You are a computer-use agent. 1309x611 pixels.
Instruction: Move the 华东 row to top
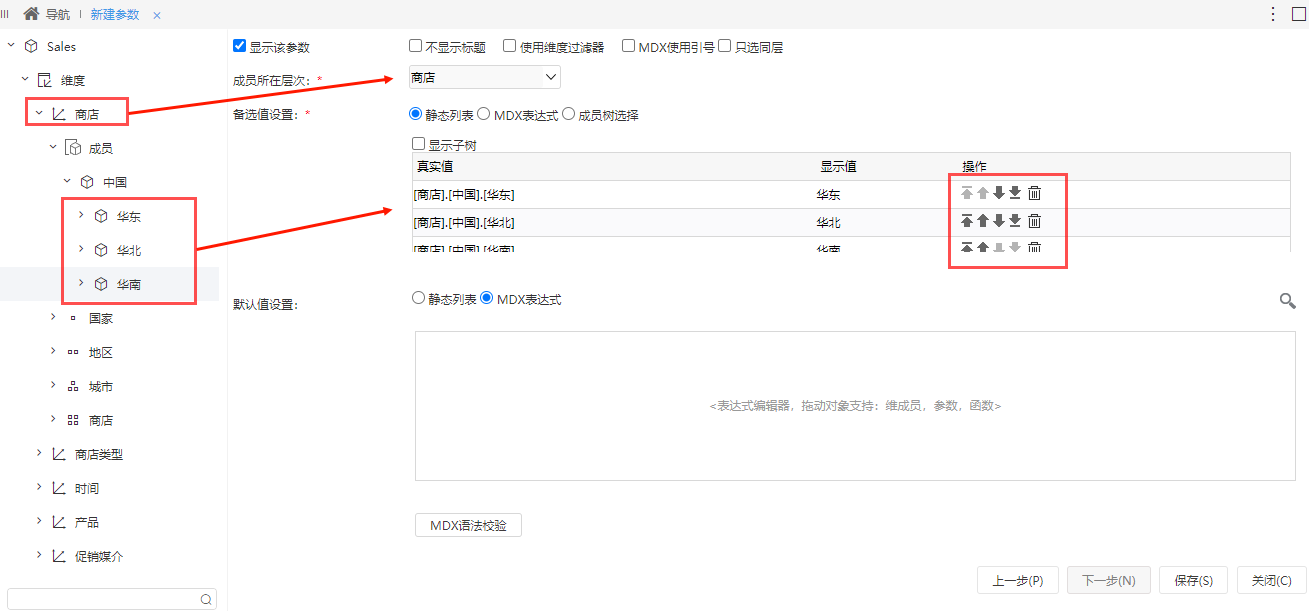[967, 193]
